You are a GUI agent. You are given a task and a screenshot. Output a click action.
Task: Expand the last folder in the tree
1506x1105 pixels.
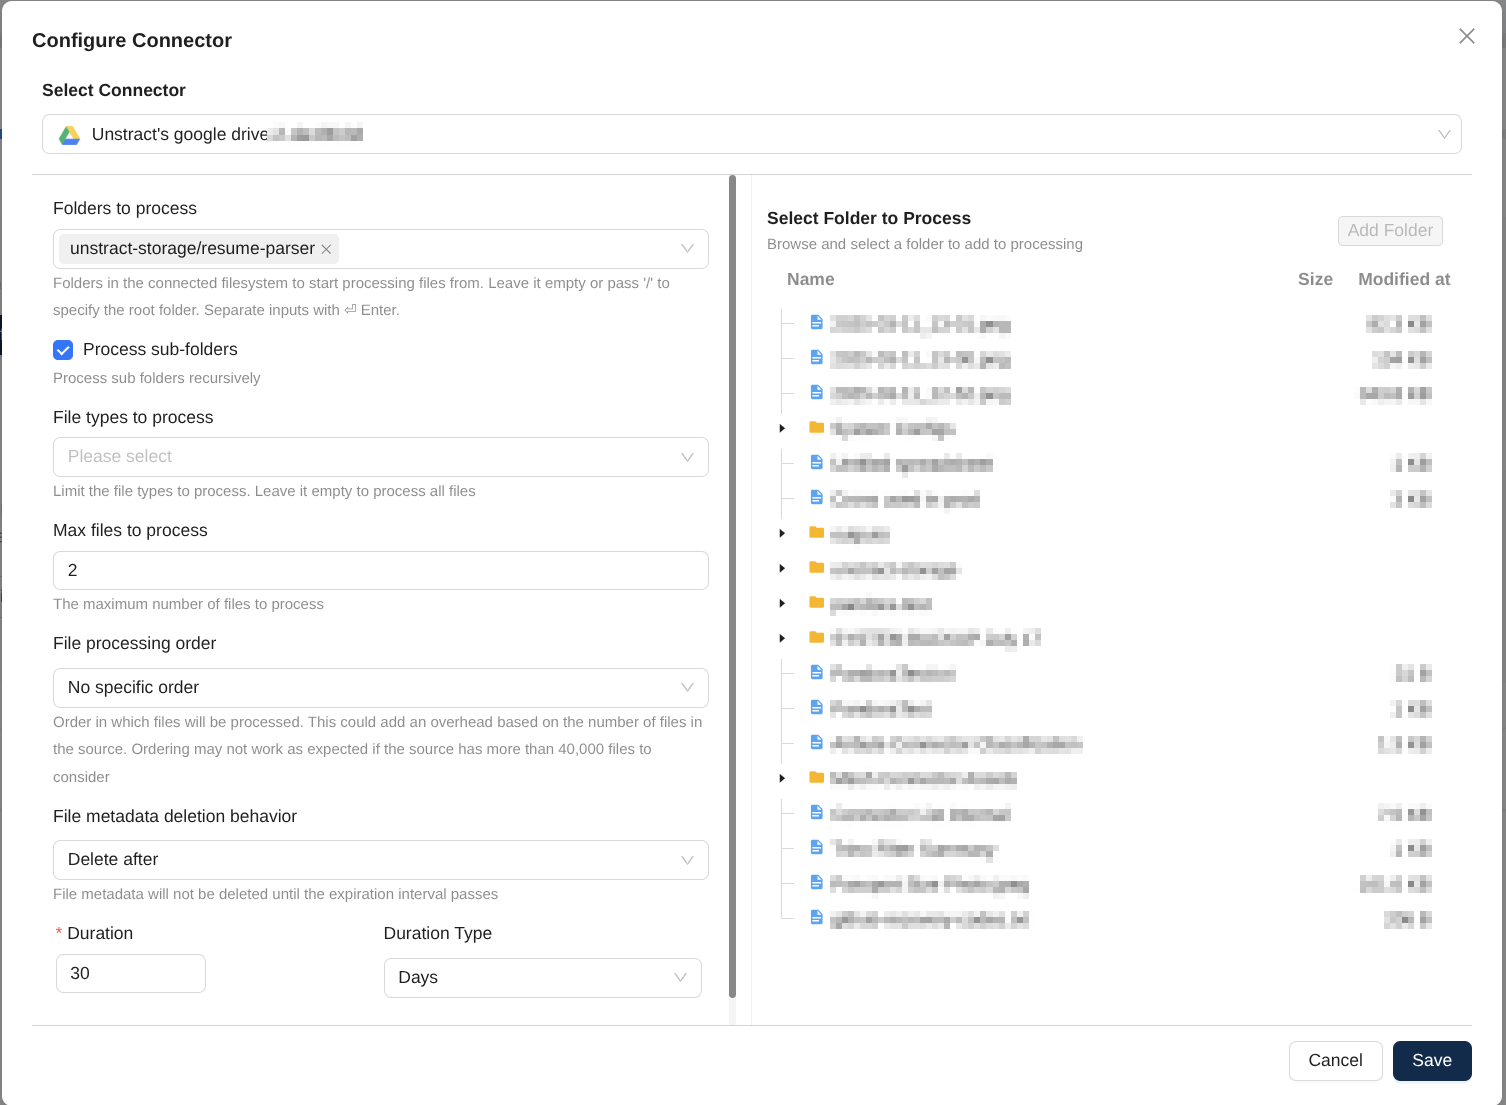(782, 778)
